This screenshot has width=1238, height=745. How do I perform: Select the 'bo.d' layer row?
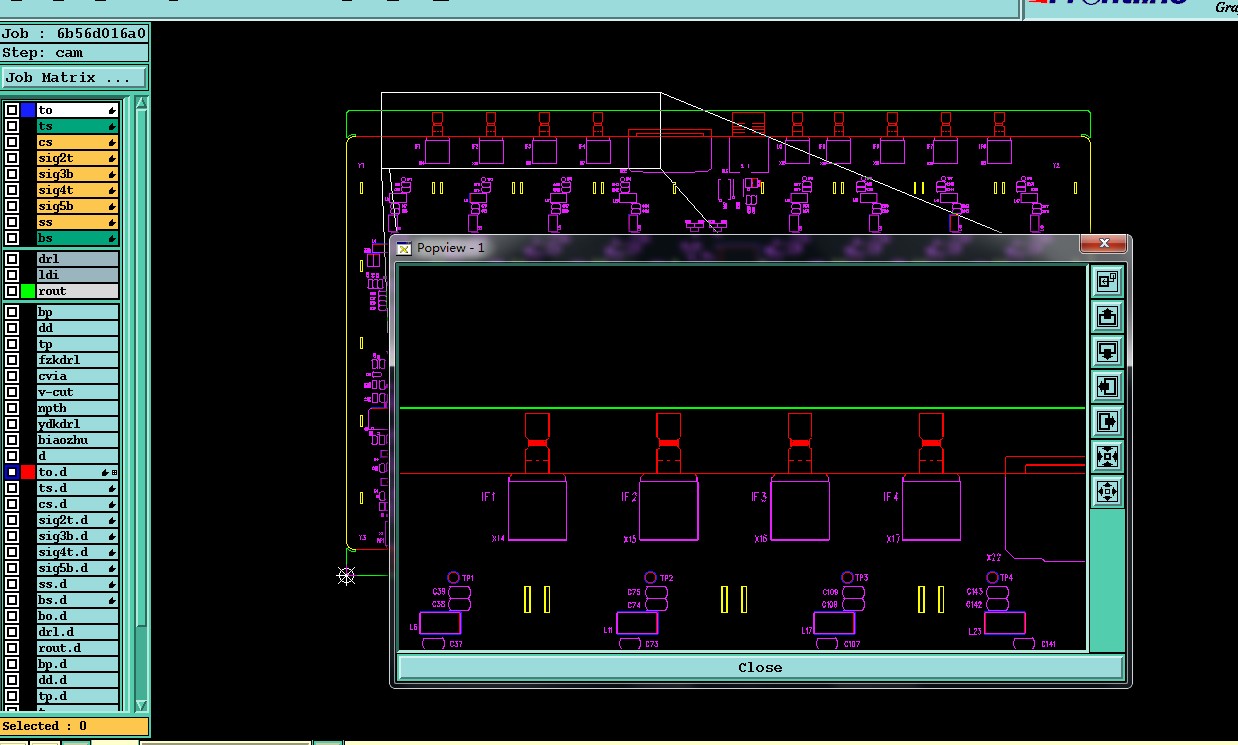point(78,616)
